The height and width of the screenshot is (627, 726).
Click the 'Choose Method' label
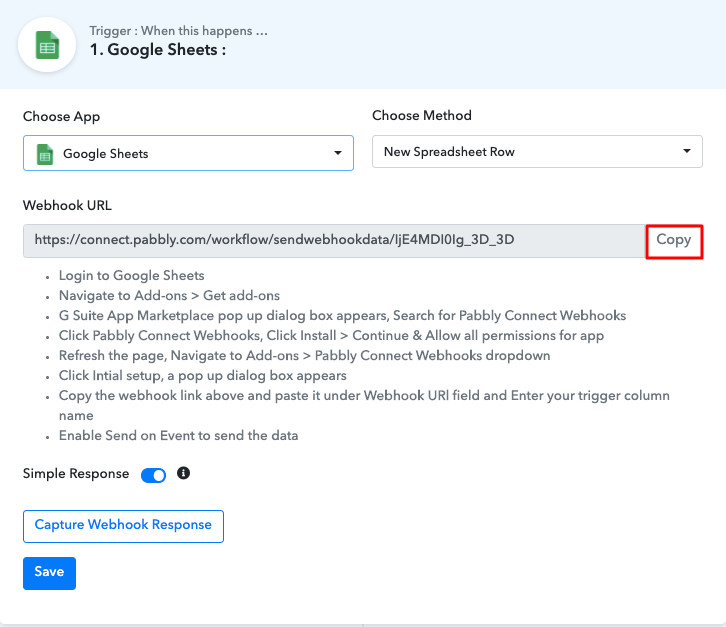click(x=422, y=115)
